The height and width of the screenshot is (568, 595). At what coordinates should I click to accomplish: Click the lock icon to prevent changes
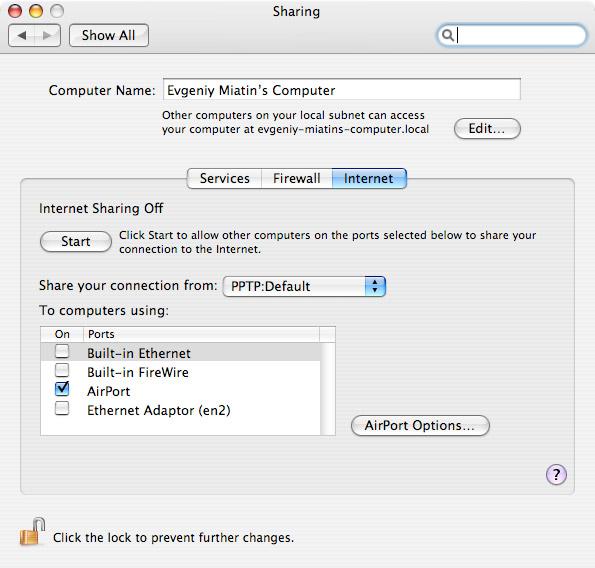32,532
